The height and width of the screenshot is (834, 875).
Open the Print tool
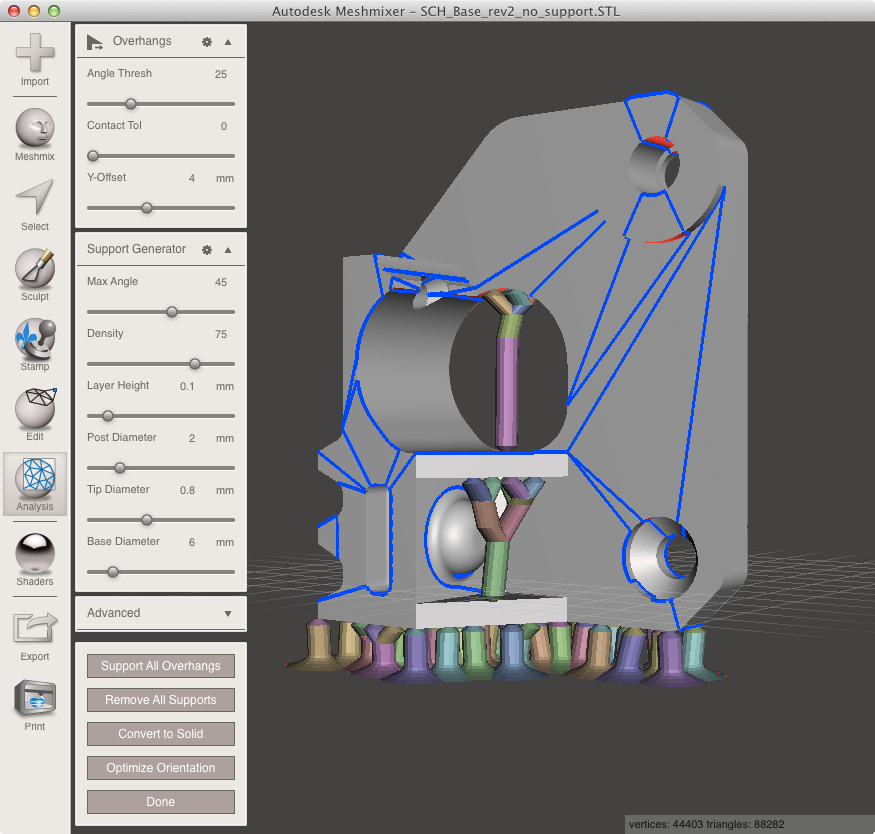pyautogui.click(x=35, y=705)
